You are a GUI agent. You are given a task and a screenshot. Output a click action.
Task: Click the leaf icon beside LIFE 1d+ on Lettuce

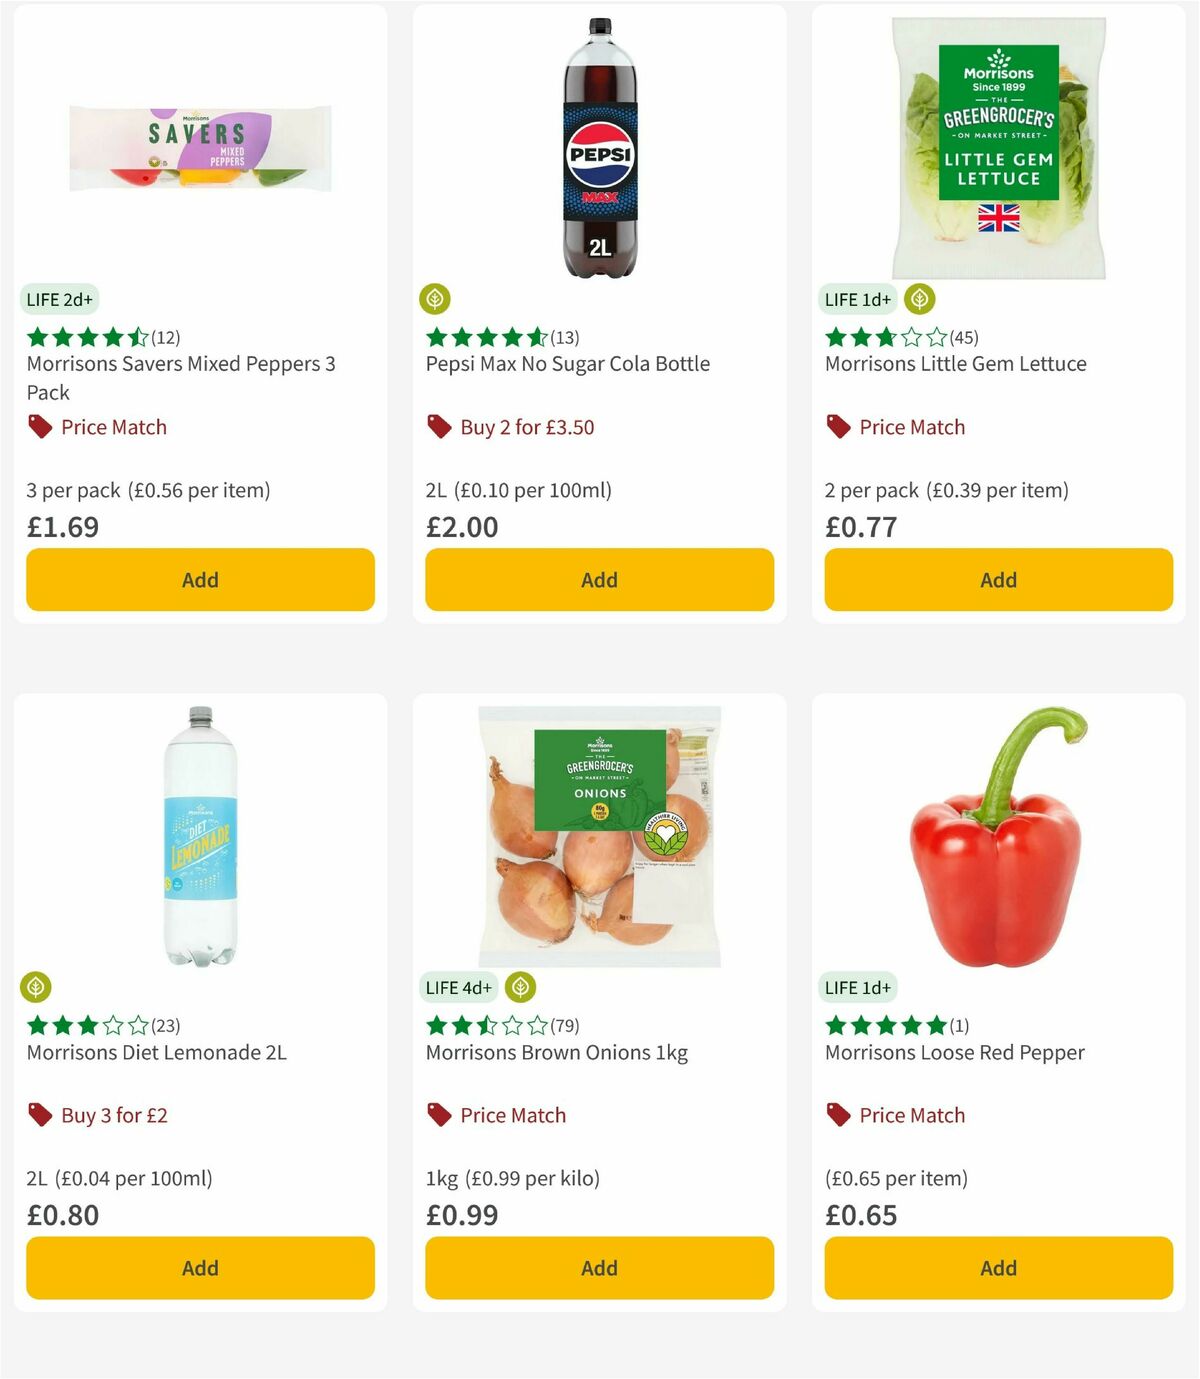919,298
